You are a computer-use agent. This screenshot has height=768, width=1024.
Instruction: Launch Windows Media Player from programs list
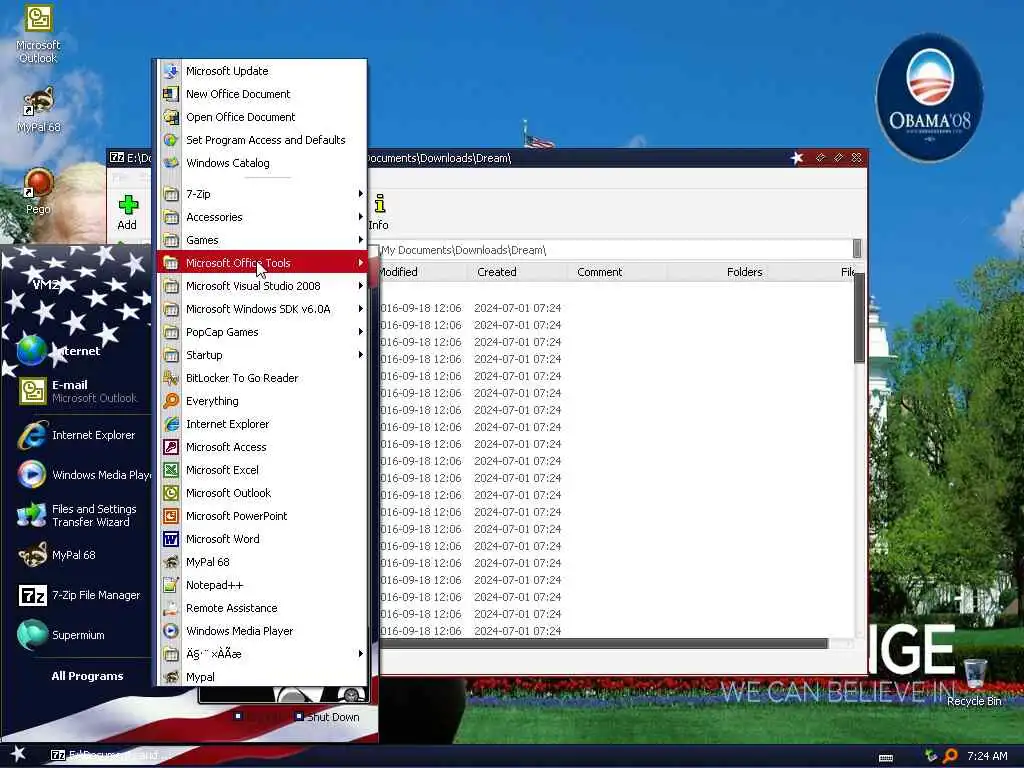[261, 631]
